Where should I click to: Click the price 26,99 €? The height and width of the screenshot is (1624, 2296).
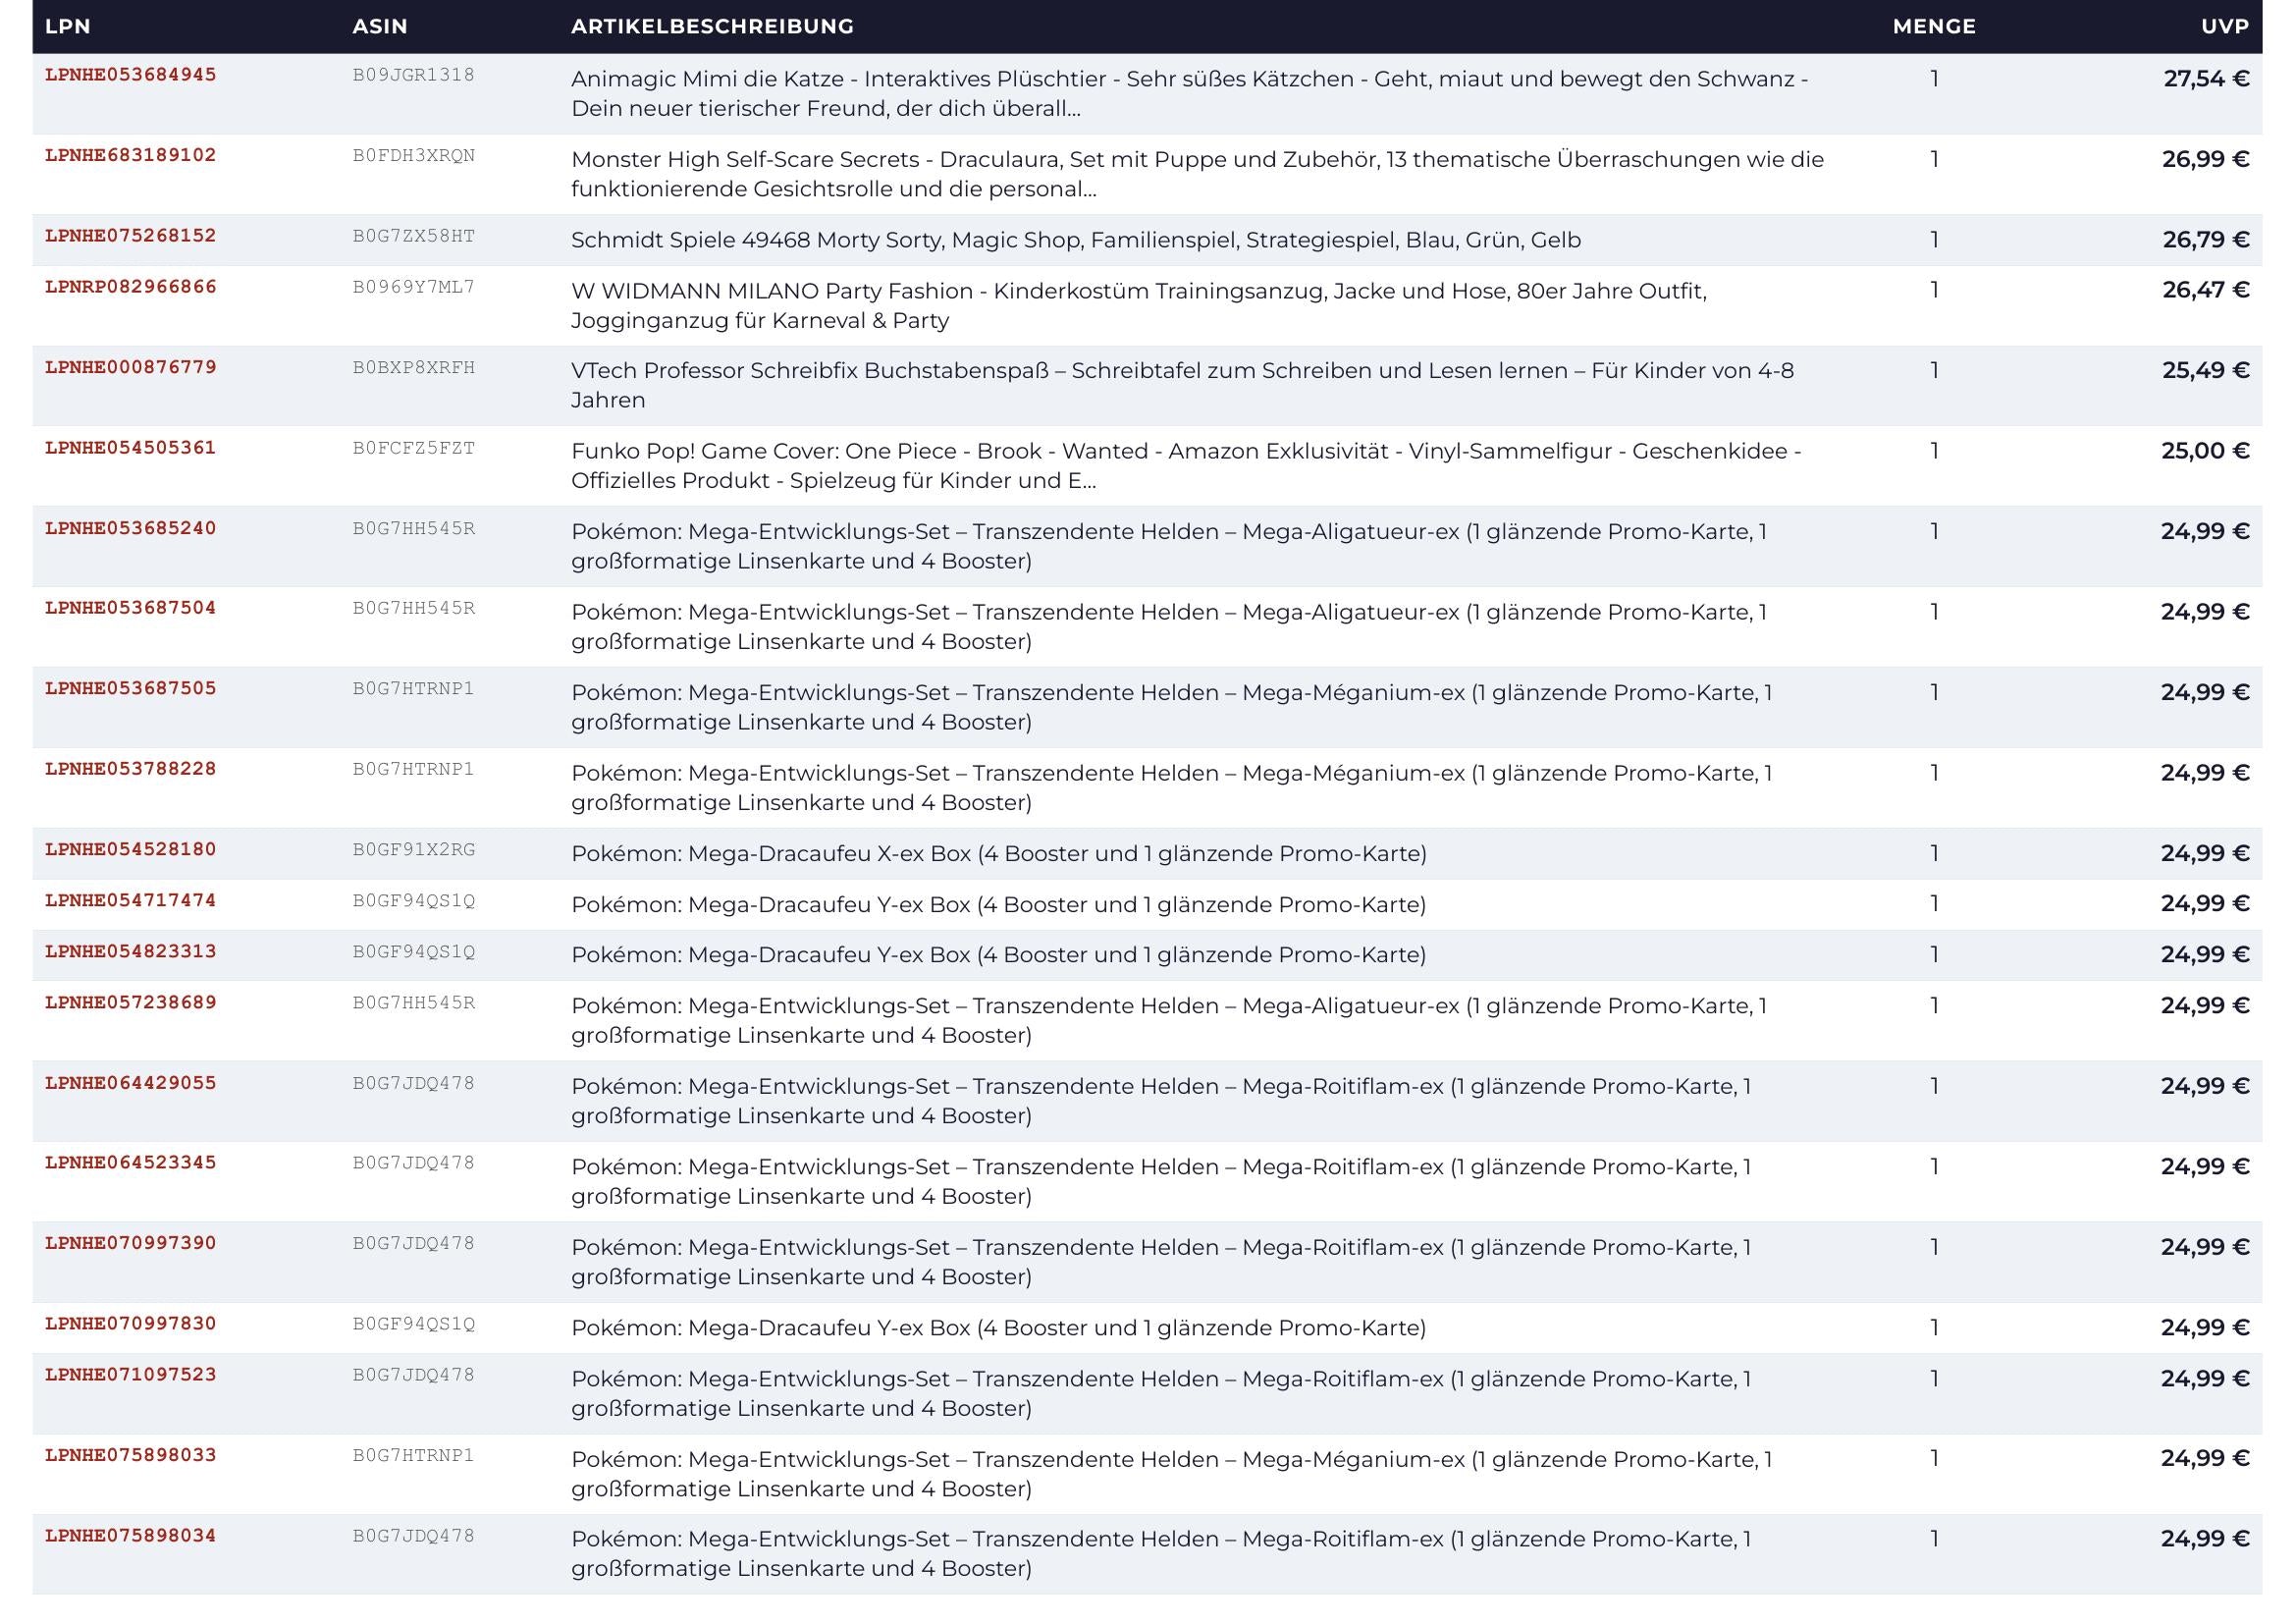[x=2205, y=159]
